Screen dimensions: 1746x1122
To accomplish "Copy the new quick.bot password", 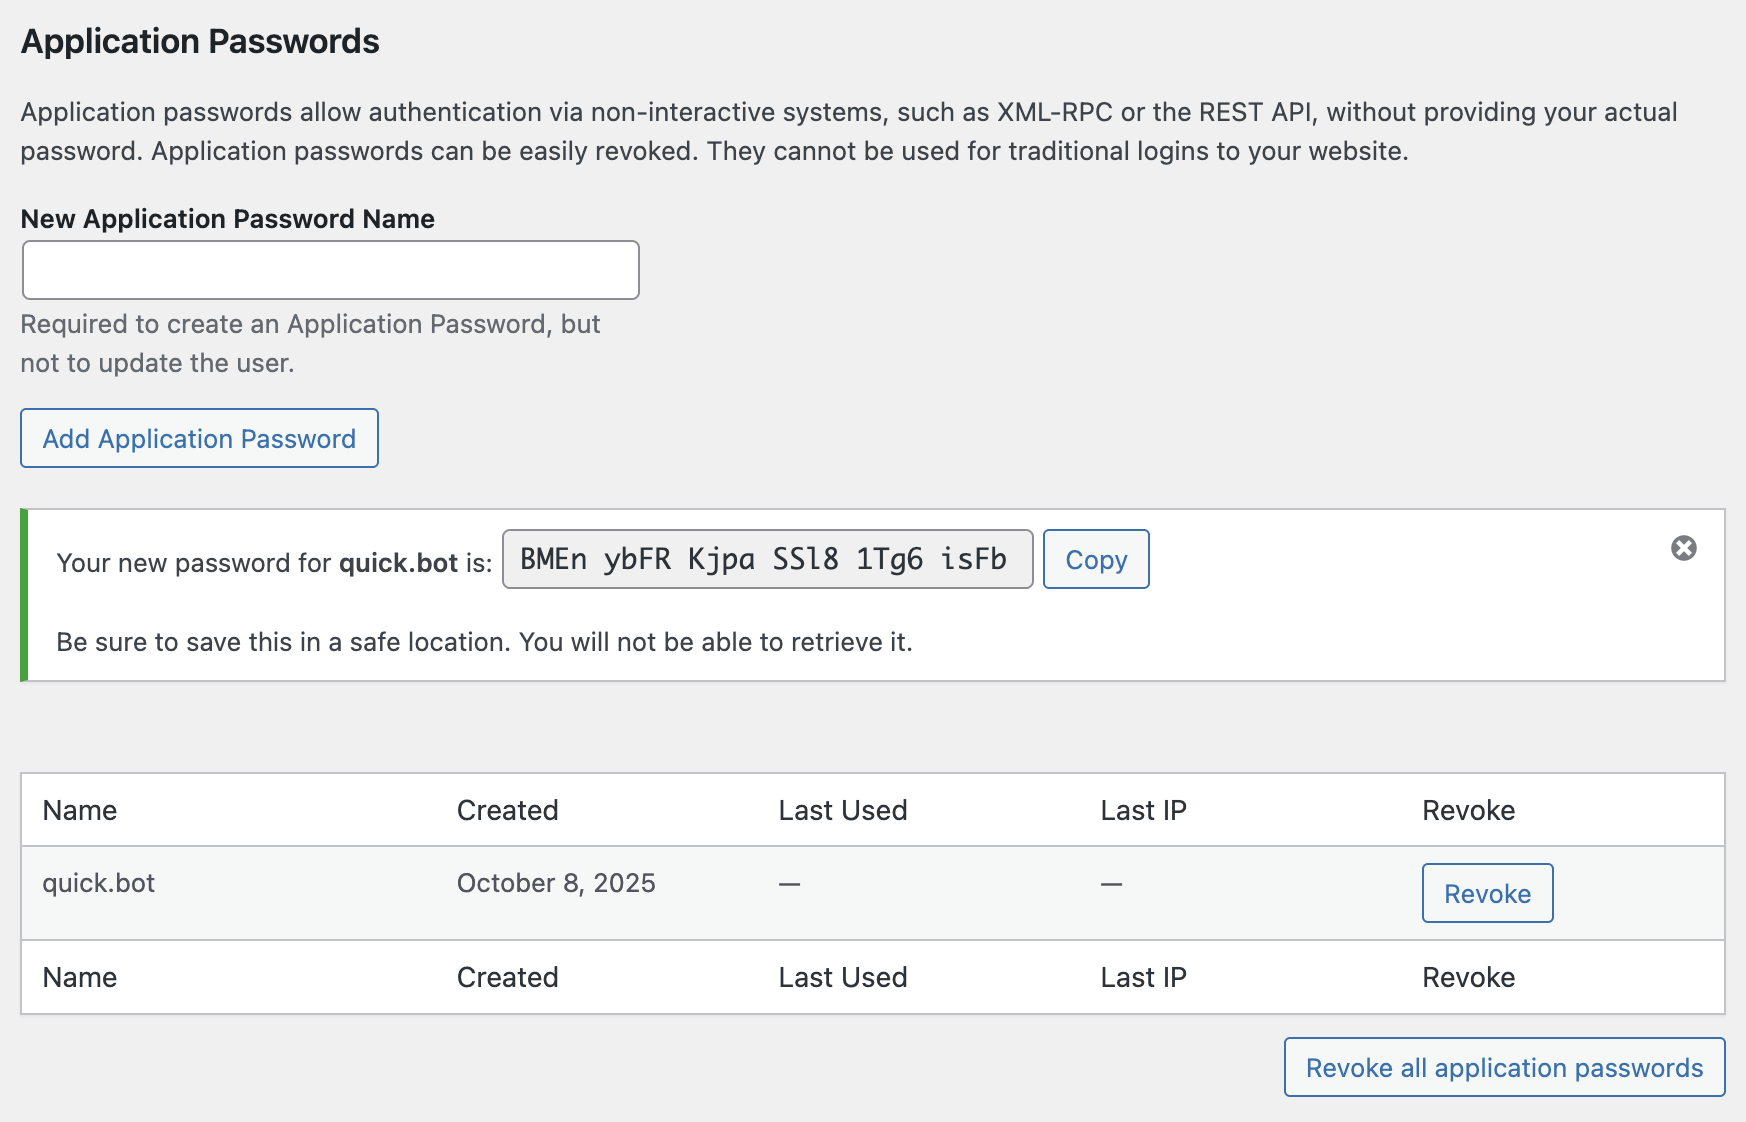I will coord(1096,560).
